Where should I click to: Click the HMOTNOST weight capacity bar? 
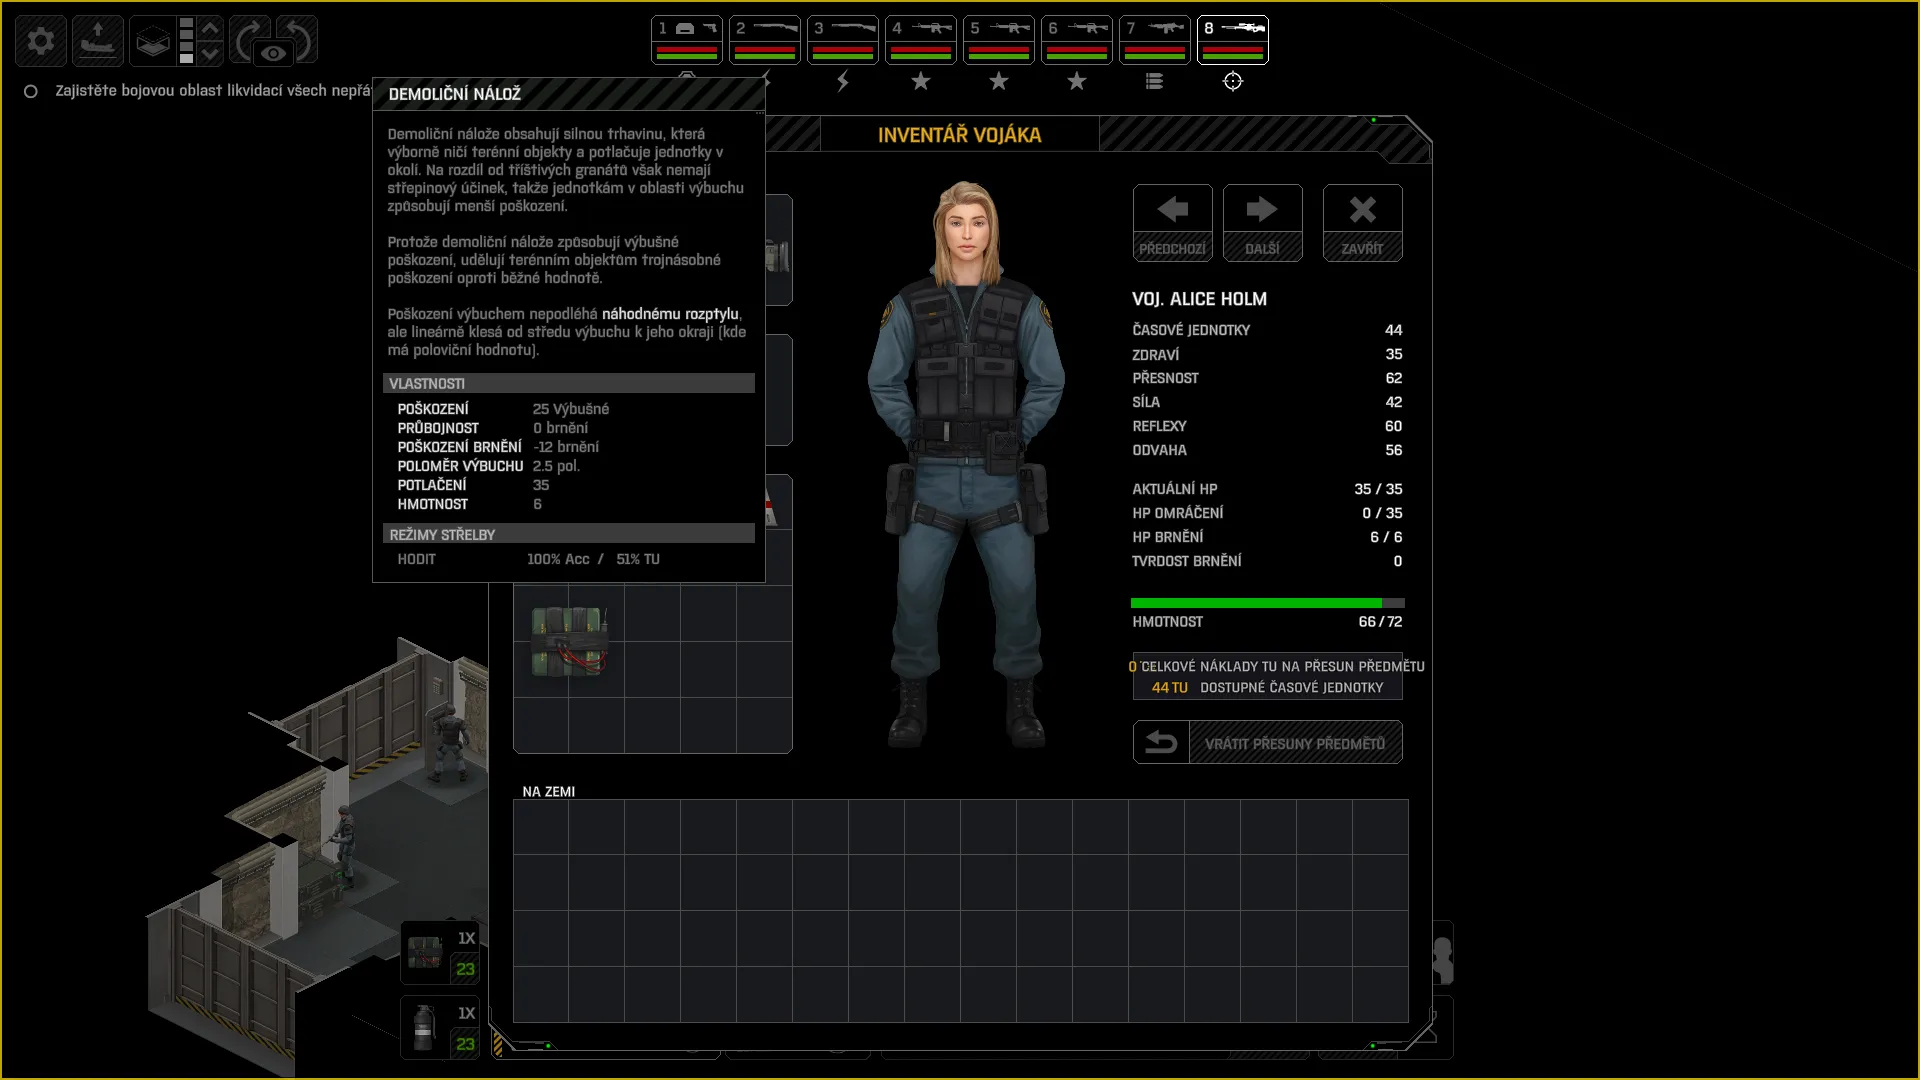coord(1268,603)
